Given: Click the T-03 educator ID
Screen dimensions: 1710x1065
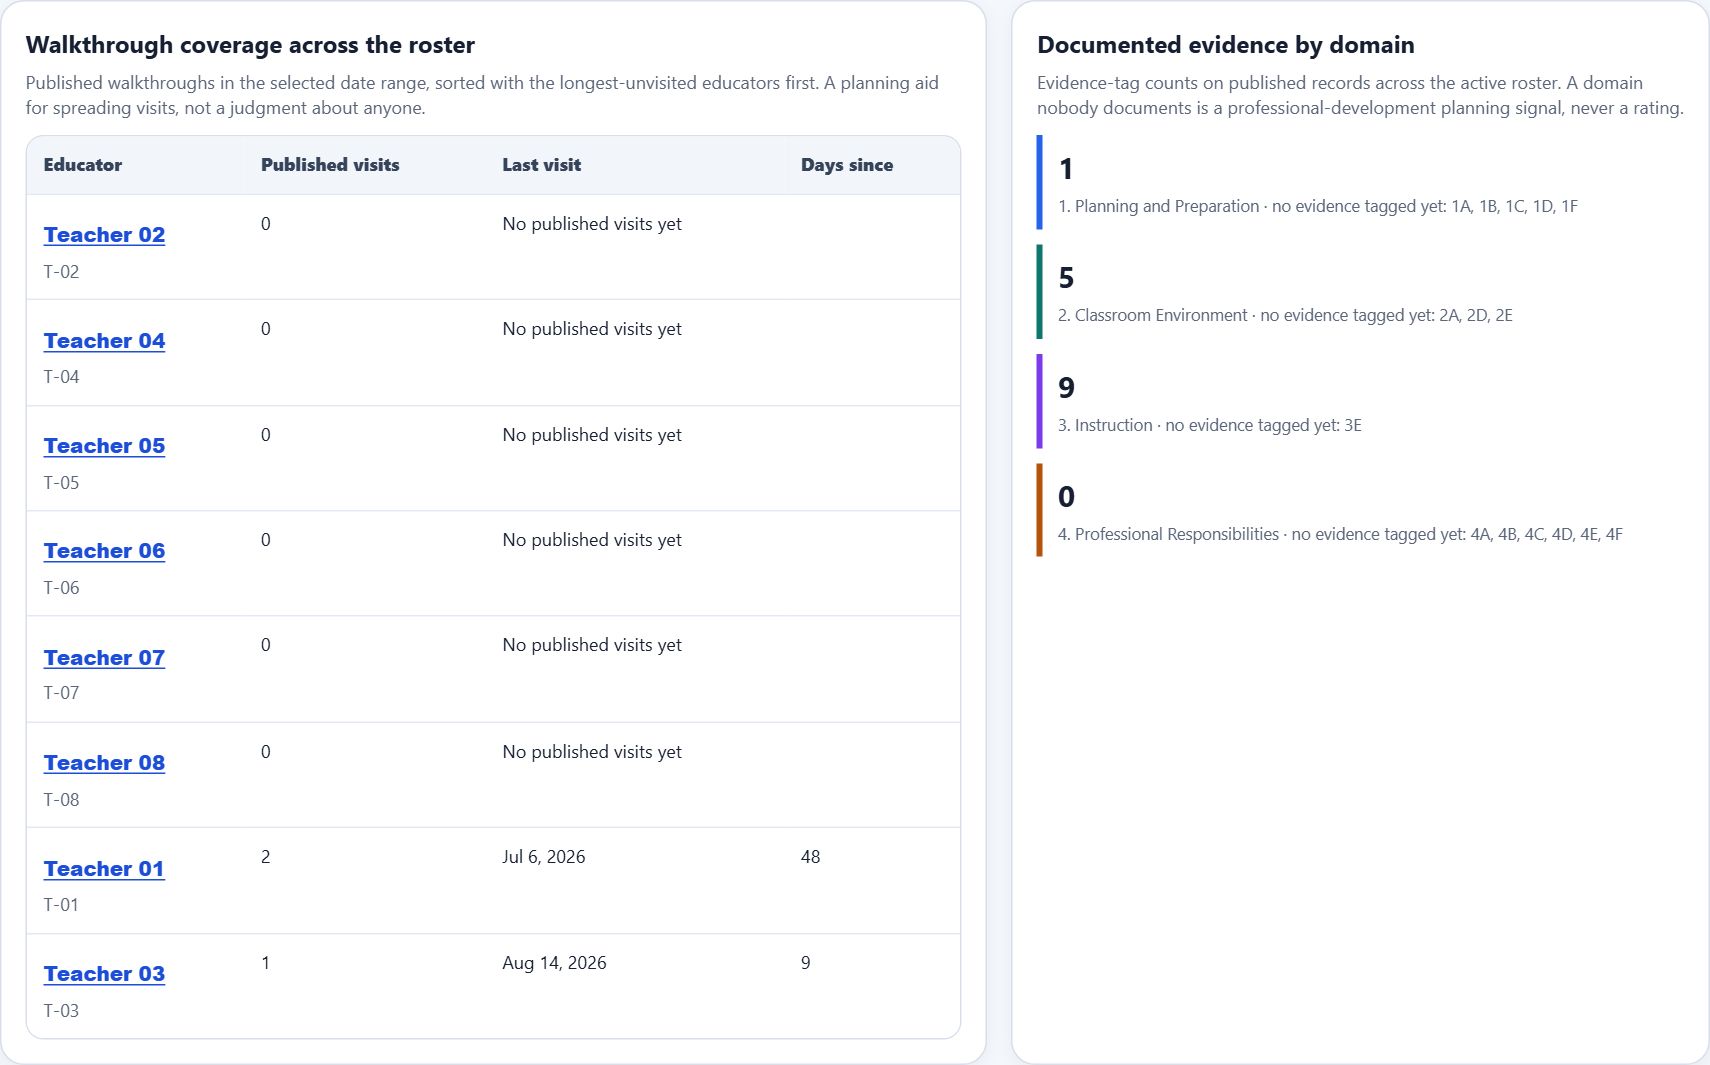Looking at the screenshot, I should click(x=61, y=1011).
